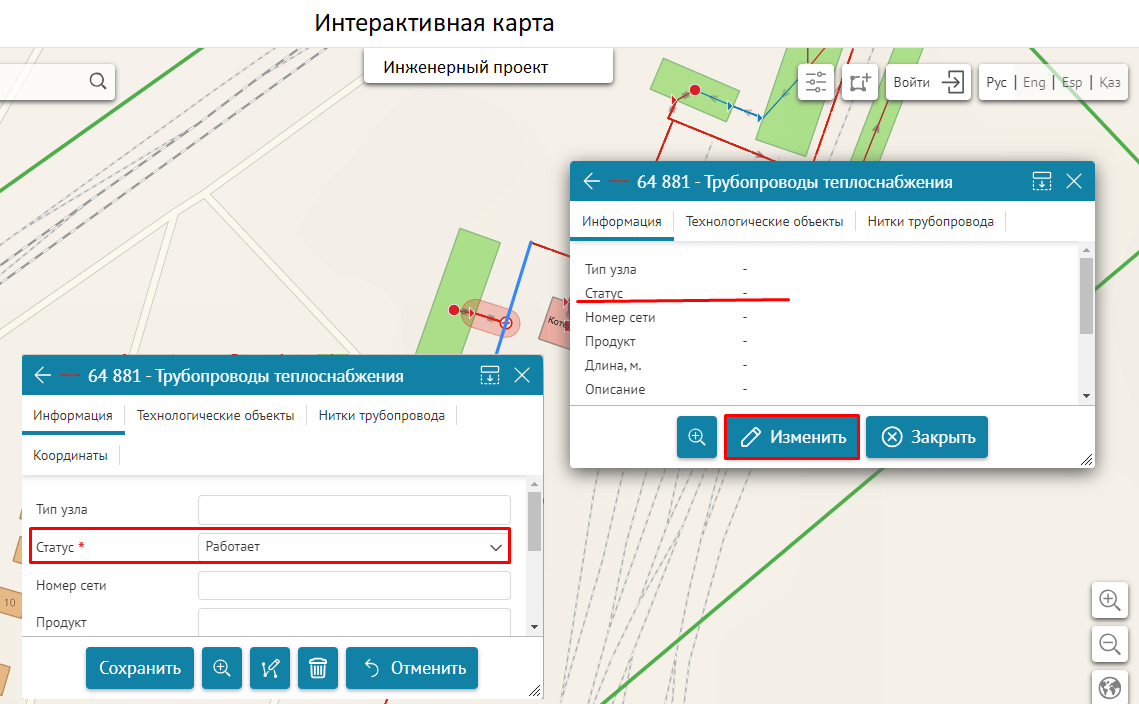Switch language to Eng
The height and width of the screenshot is (704, 1139).
[x=1034, y=82]
